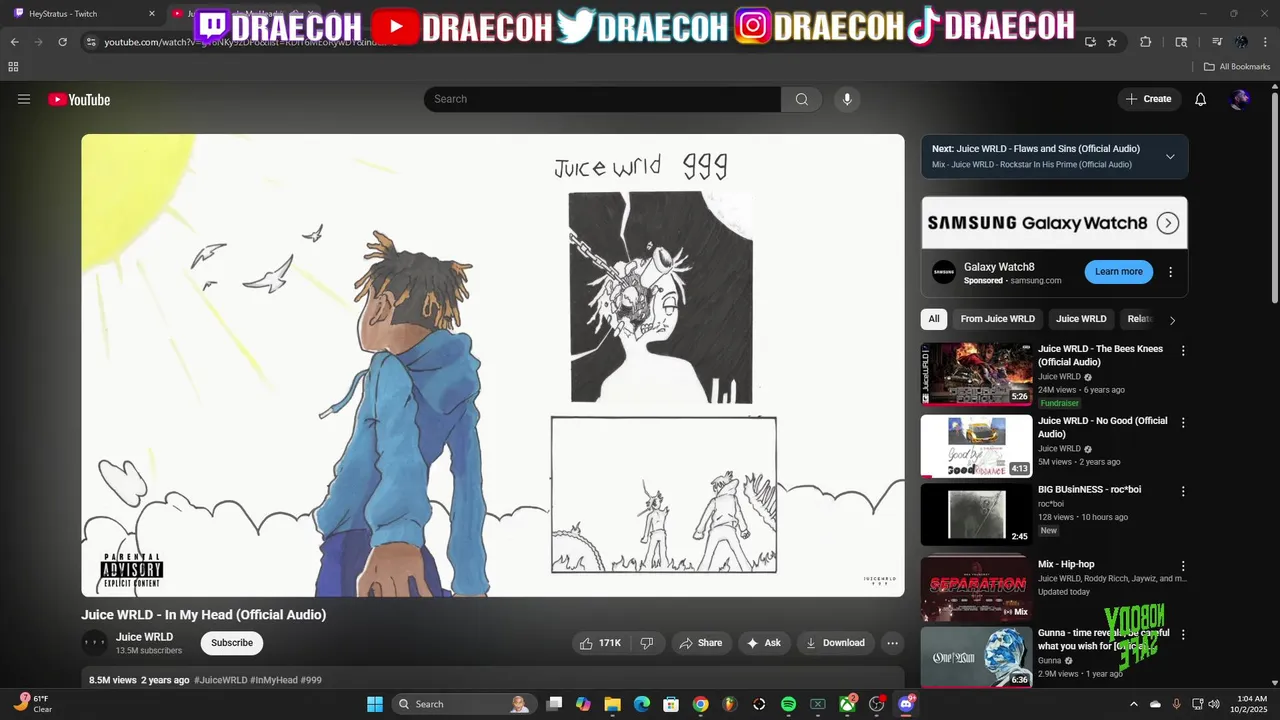Click the page vertical scrollbar
This screenshot has height=720, width=1280.
coord(1275,200)
